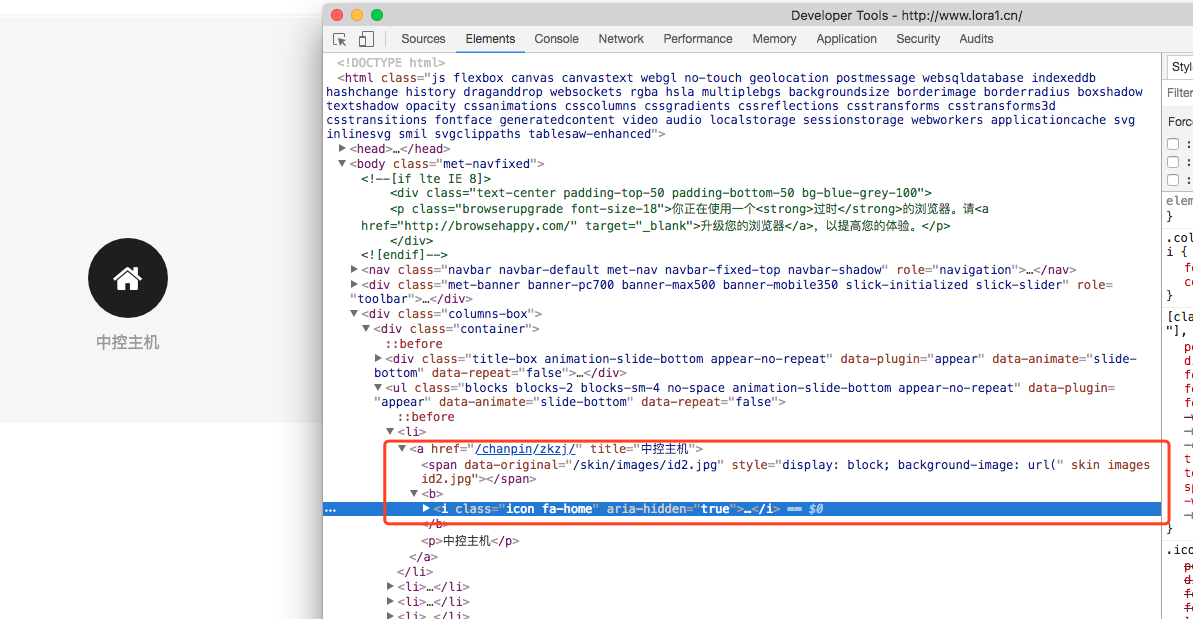Tick the topmost Force state checkbox
The height and width of the screenshot is (619, 1193).
[x=1173, y=144]
